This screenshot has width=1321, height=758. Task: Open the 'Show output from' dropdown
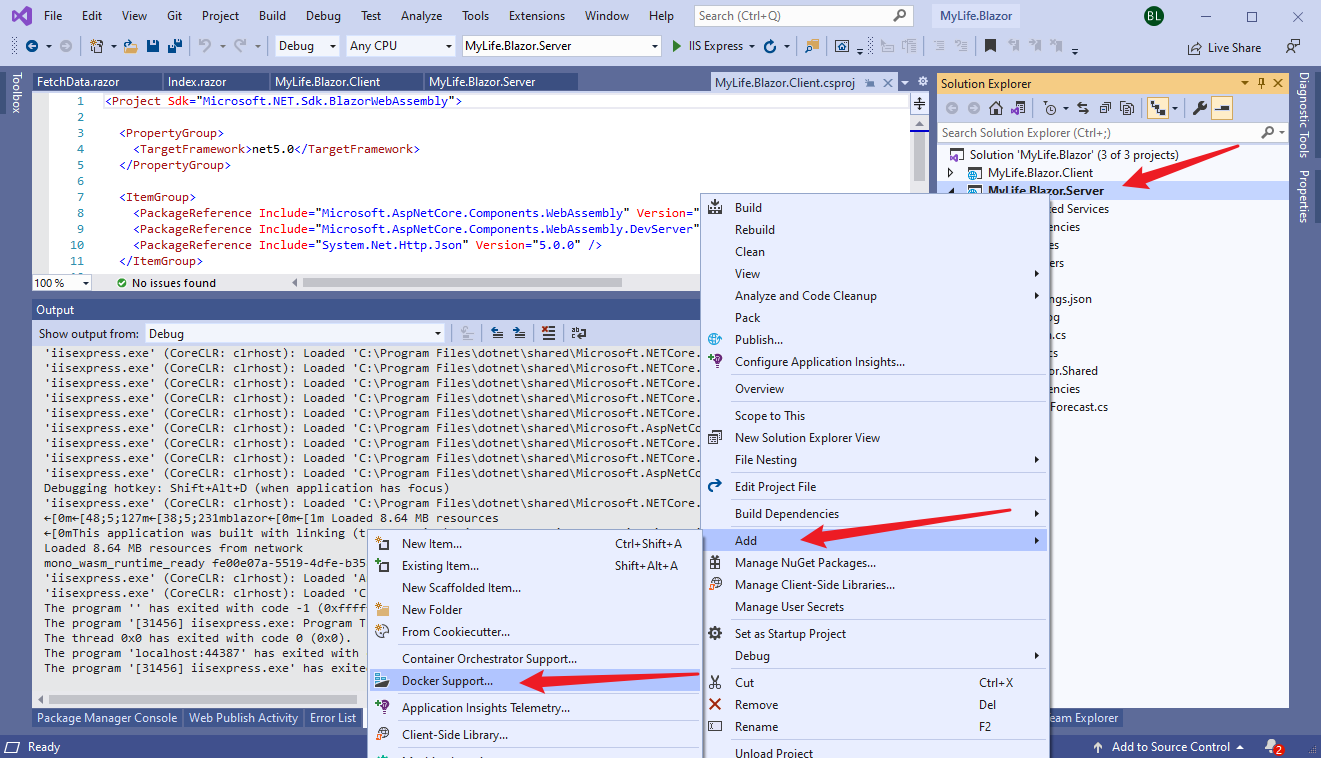[x=295, y=334]
